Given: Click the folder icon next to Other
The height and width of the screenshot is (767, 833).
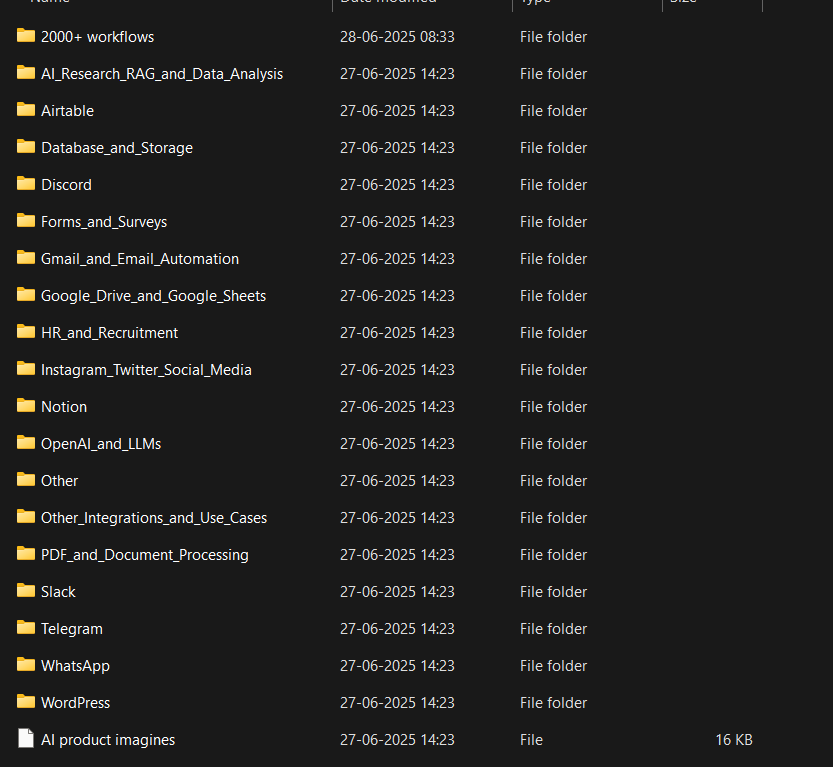Looking at the screenshot, I should [x=26, y=480].
